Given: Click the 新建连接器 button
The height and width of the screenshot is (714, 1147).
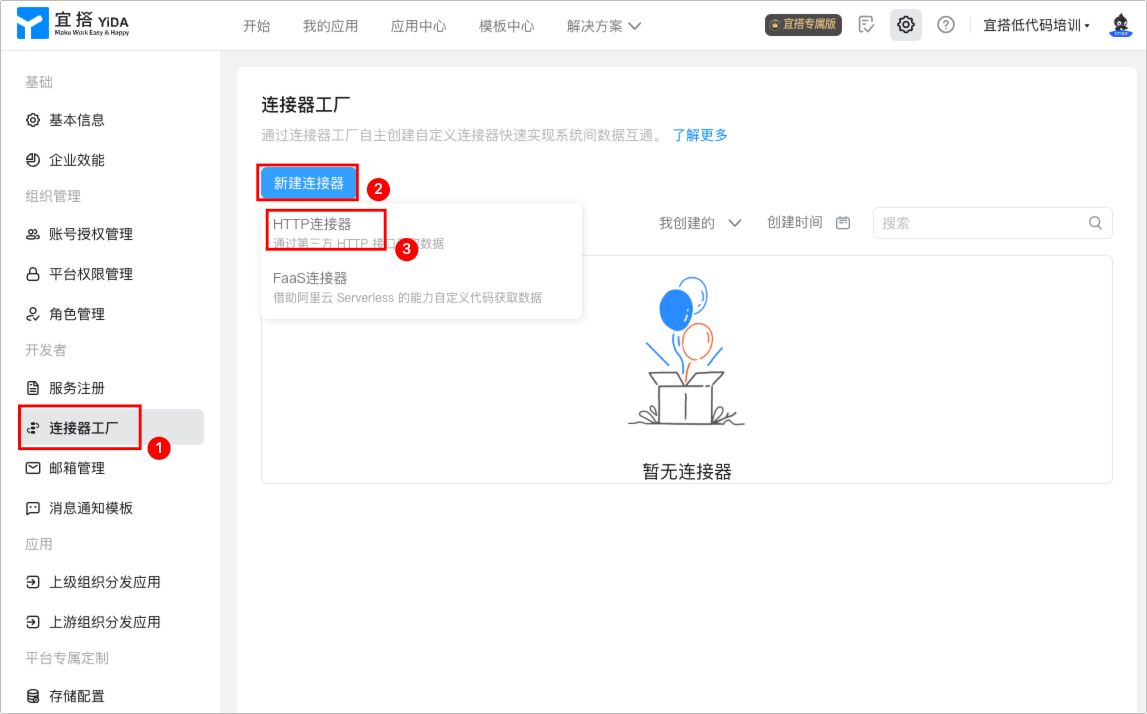Looking at the screenshot, I should pos(308,183).
